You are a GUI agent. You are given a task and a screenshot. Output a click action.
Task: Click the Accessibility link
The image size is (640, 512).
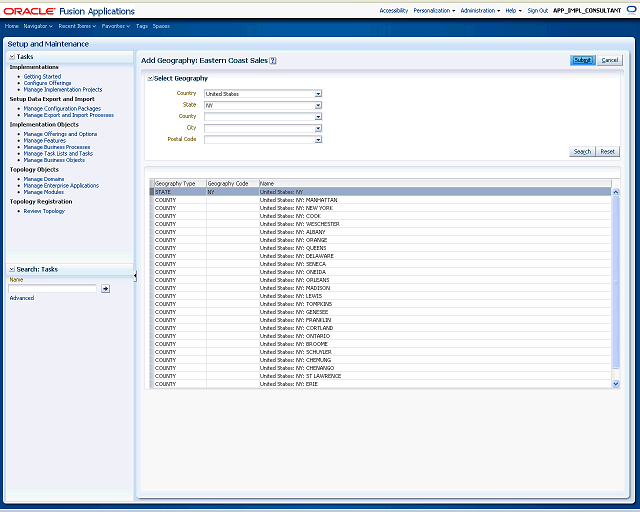(x=393, y=11)
